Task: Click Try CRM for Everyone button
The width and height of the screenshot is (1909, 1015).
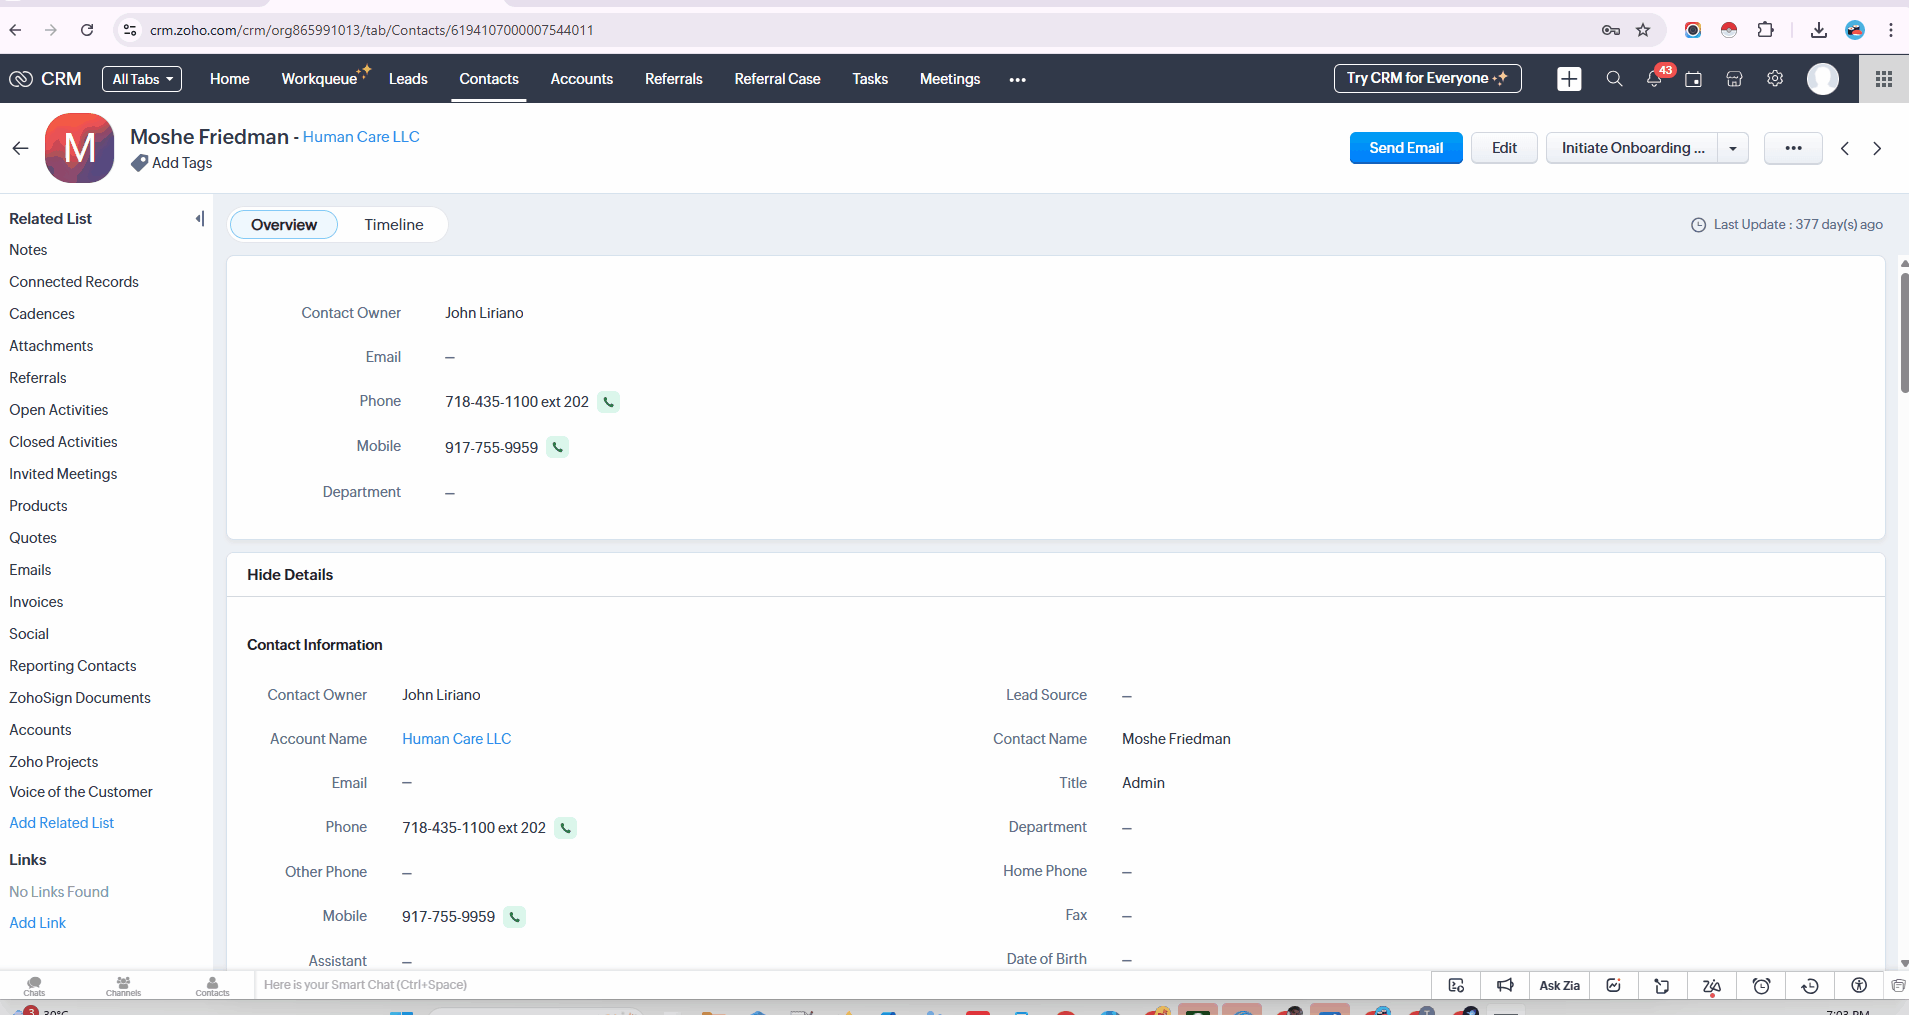Action: point(1427,78)
